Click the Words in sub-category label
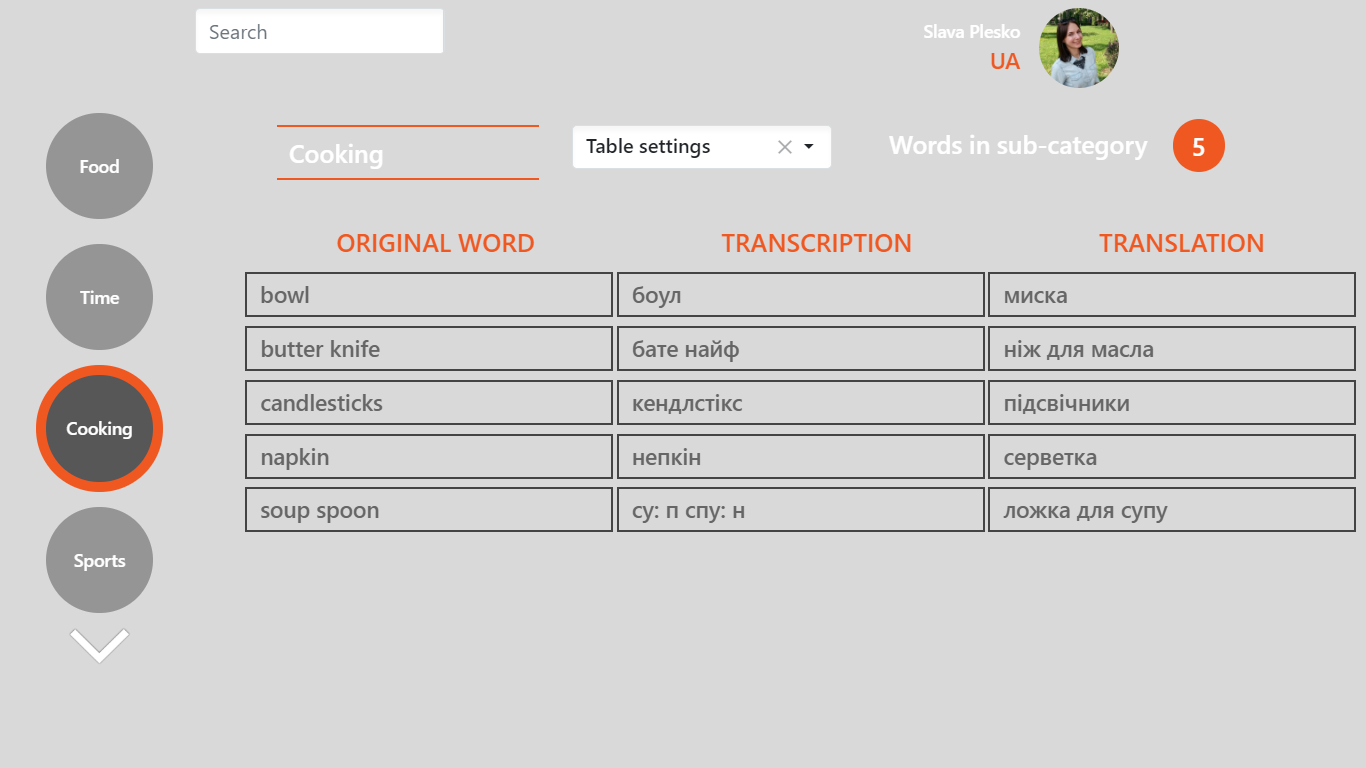The image size is (1366, 768). [x=1018, y=146]
